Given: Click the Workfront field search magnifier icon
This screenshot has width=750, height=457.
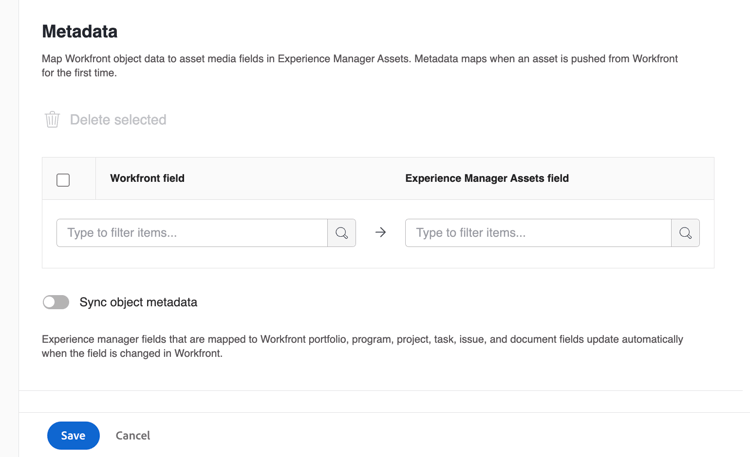Looking at the screenshot, I should point(342,233).
